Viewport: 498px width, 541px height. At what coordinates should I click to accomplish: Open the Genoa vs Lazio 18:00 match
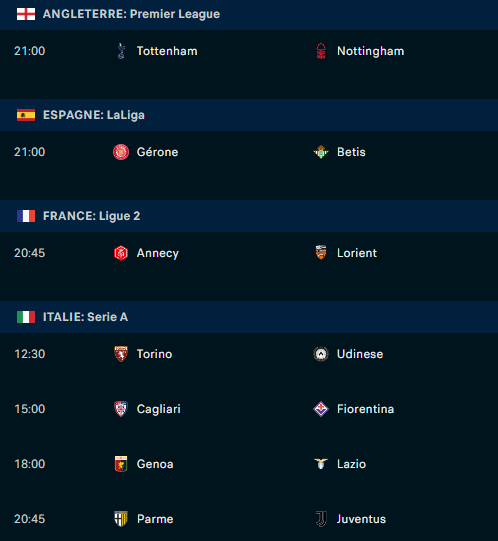249,464
